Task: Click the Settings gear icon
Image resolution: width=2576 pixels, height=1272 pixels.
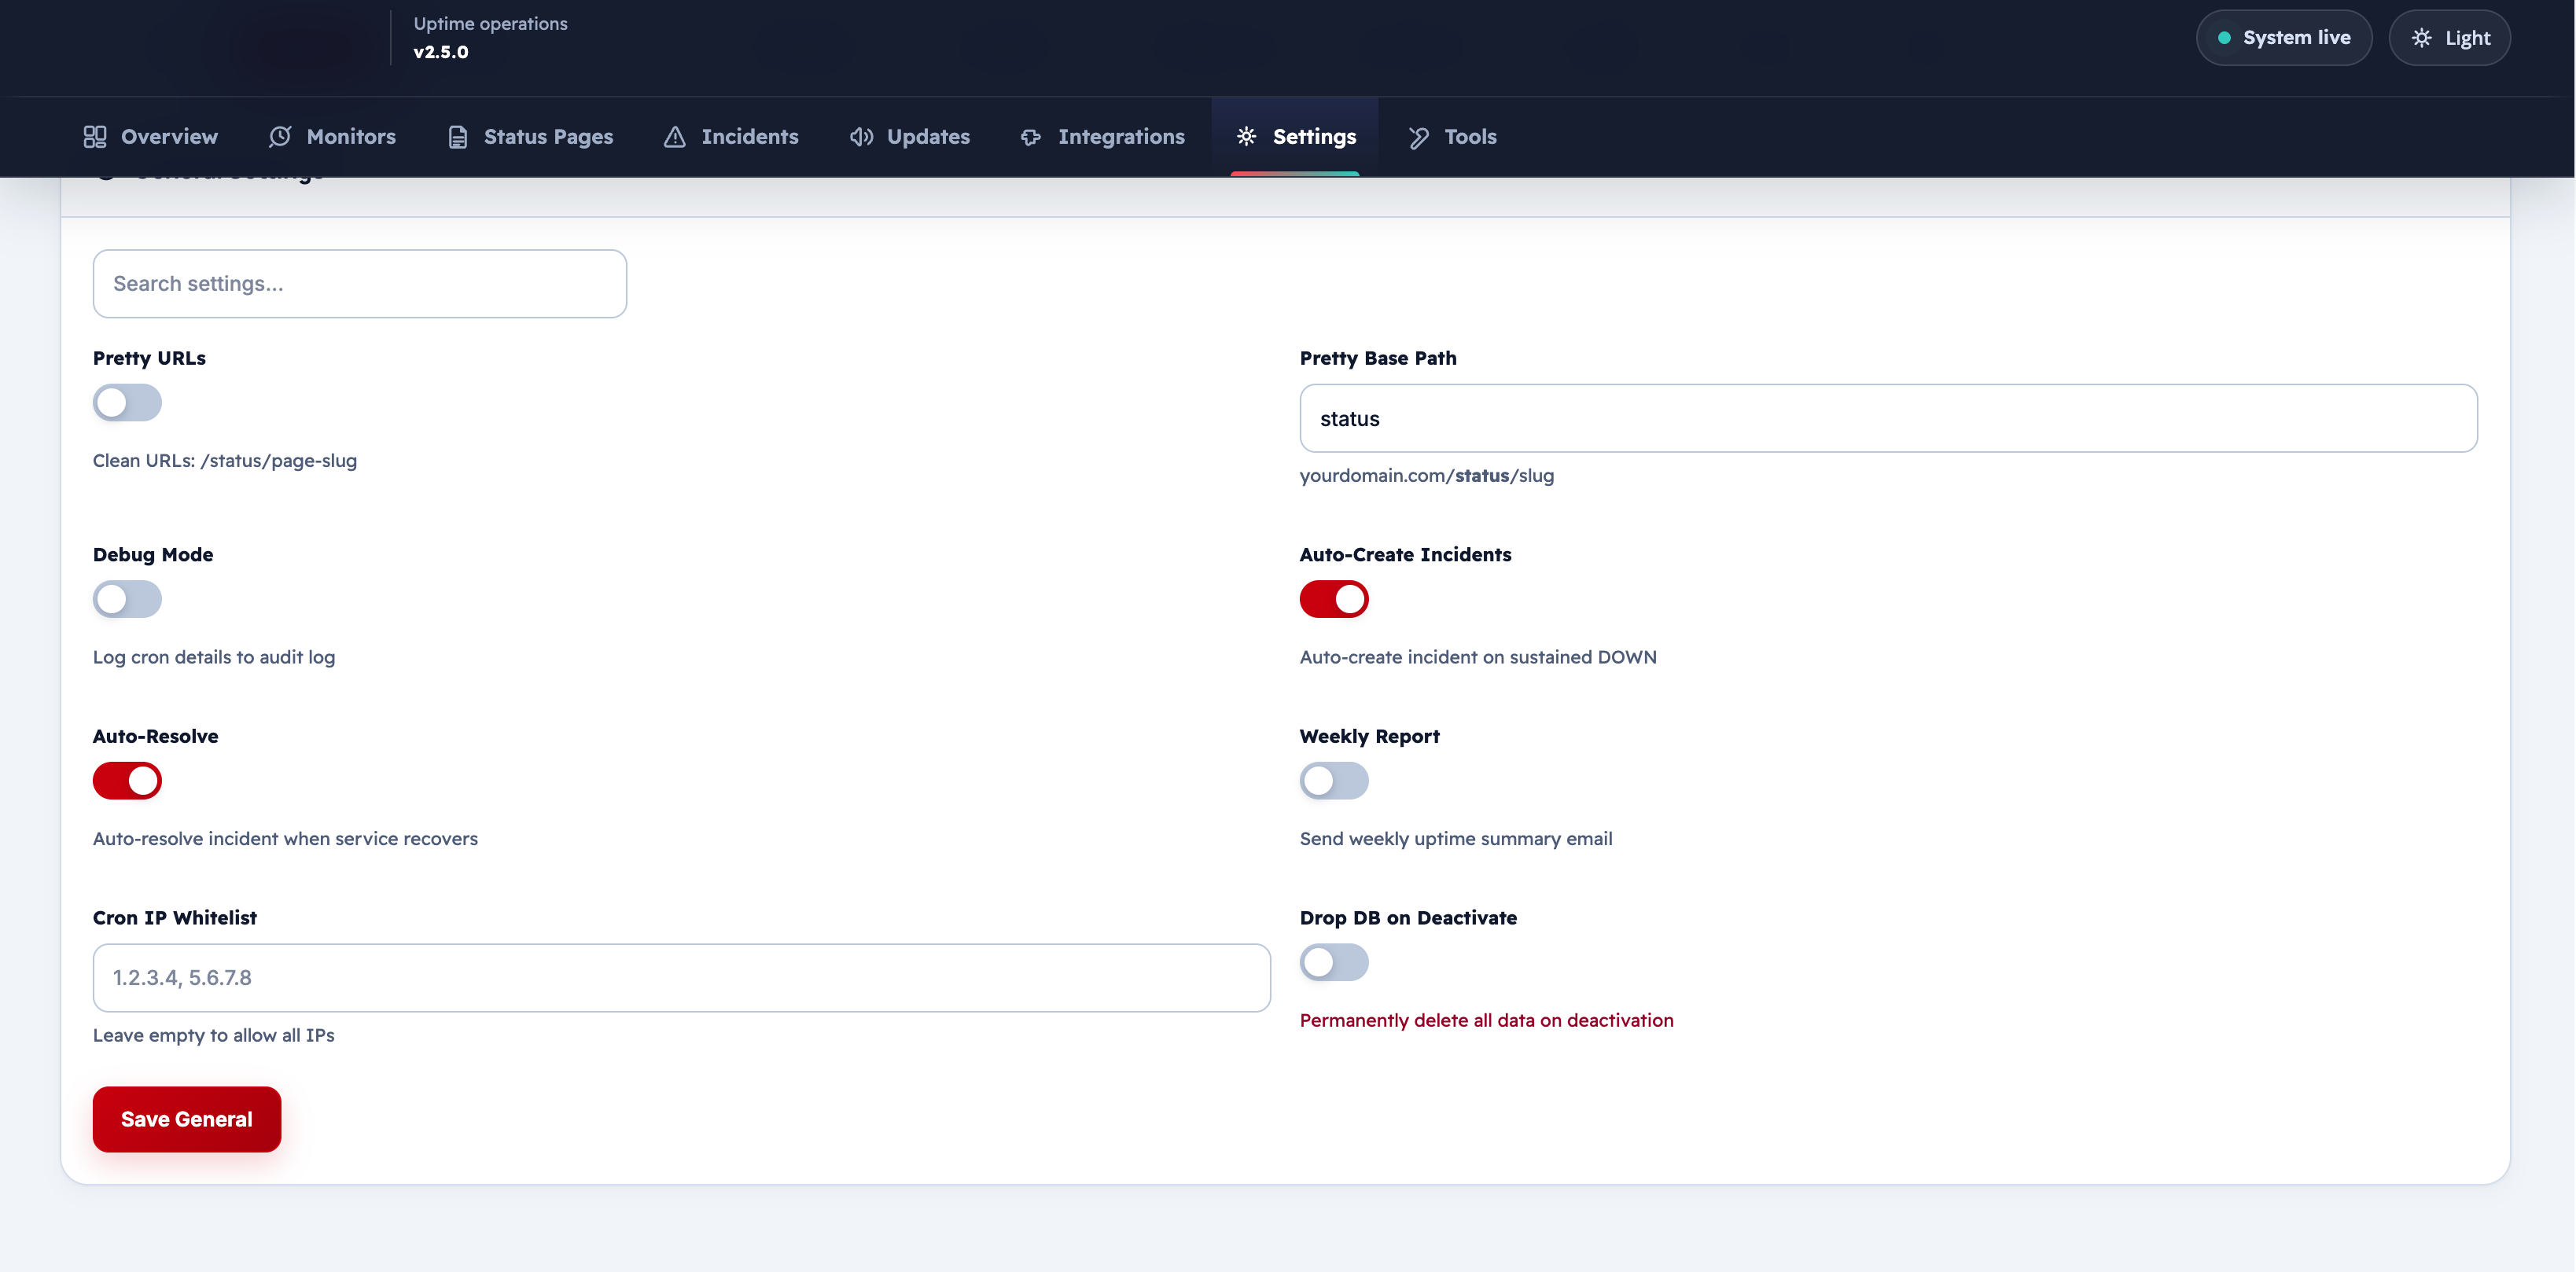Action: (1246, 136)
